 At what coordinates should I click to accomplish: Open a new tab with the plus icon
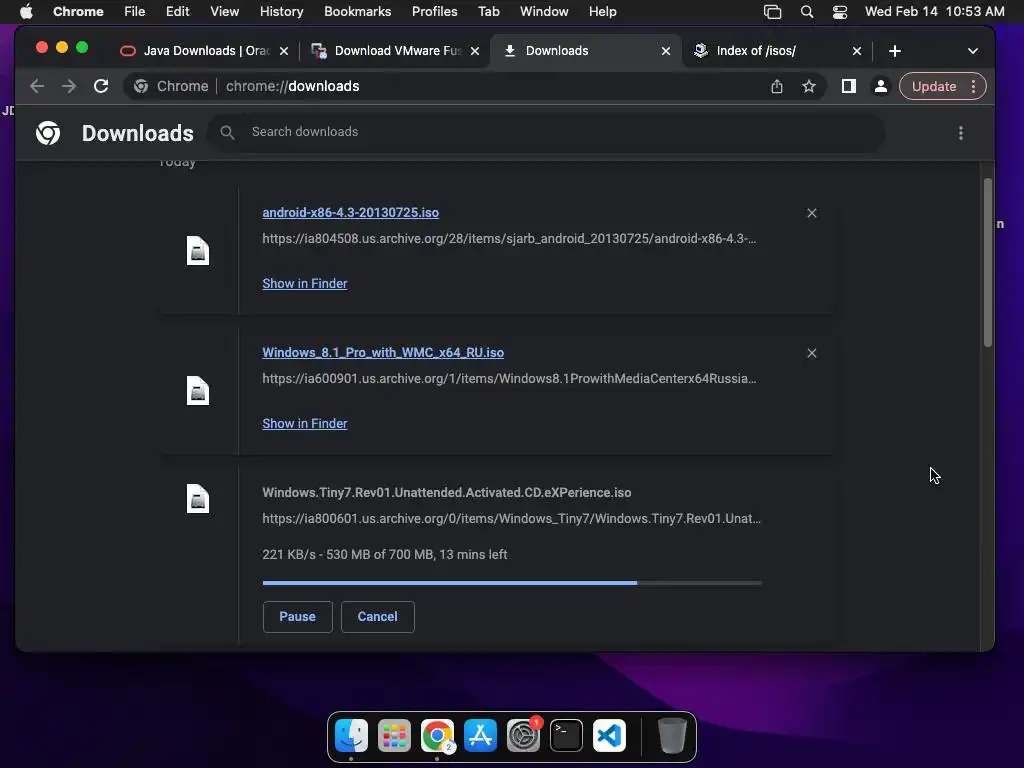point(895,51)
